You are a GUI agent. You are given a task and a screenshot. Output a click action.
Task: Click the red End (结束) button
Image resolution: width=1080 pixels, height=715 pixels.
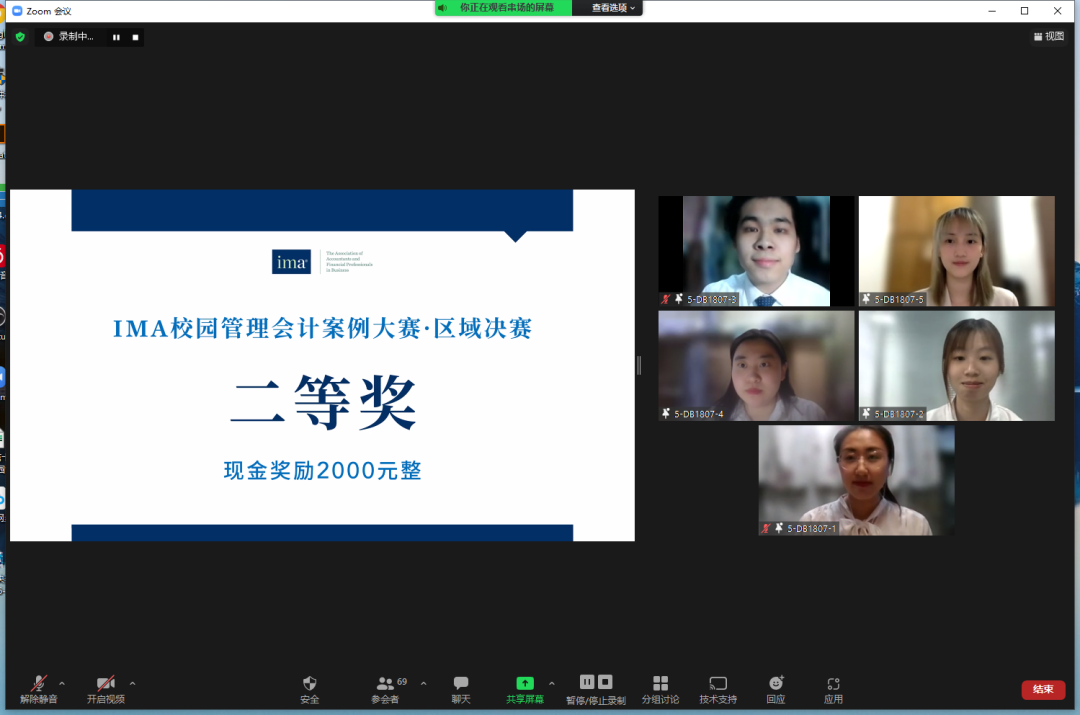click(1043, 689)
